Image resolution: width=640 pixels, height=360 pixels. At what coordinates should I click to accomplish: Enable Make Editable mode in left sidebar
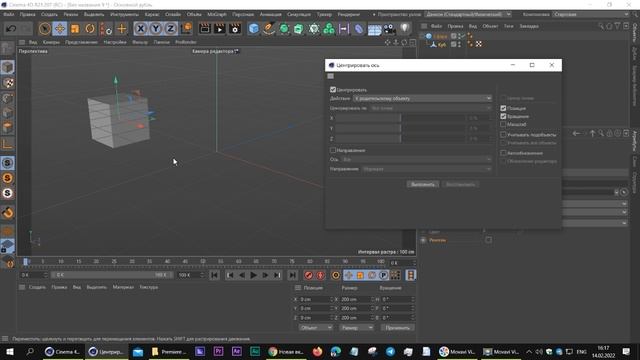point(7,49)
